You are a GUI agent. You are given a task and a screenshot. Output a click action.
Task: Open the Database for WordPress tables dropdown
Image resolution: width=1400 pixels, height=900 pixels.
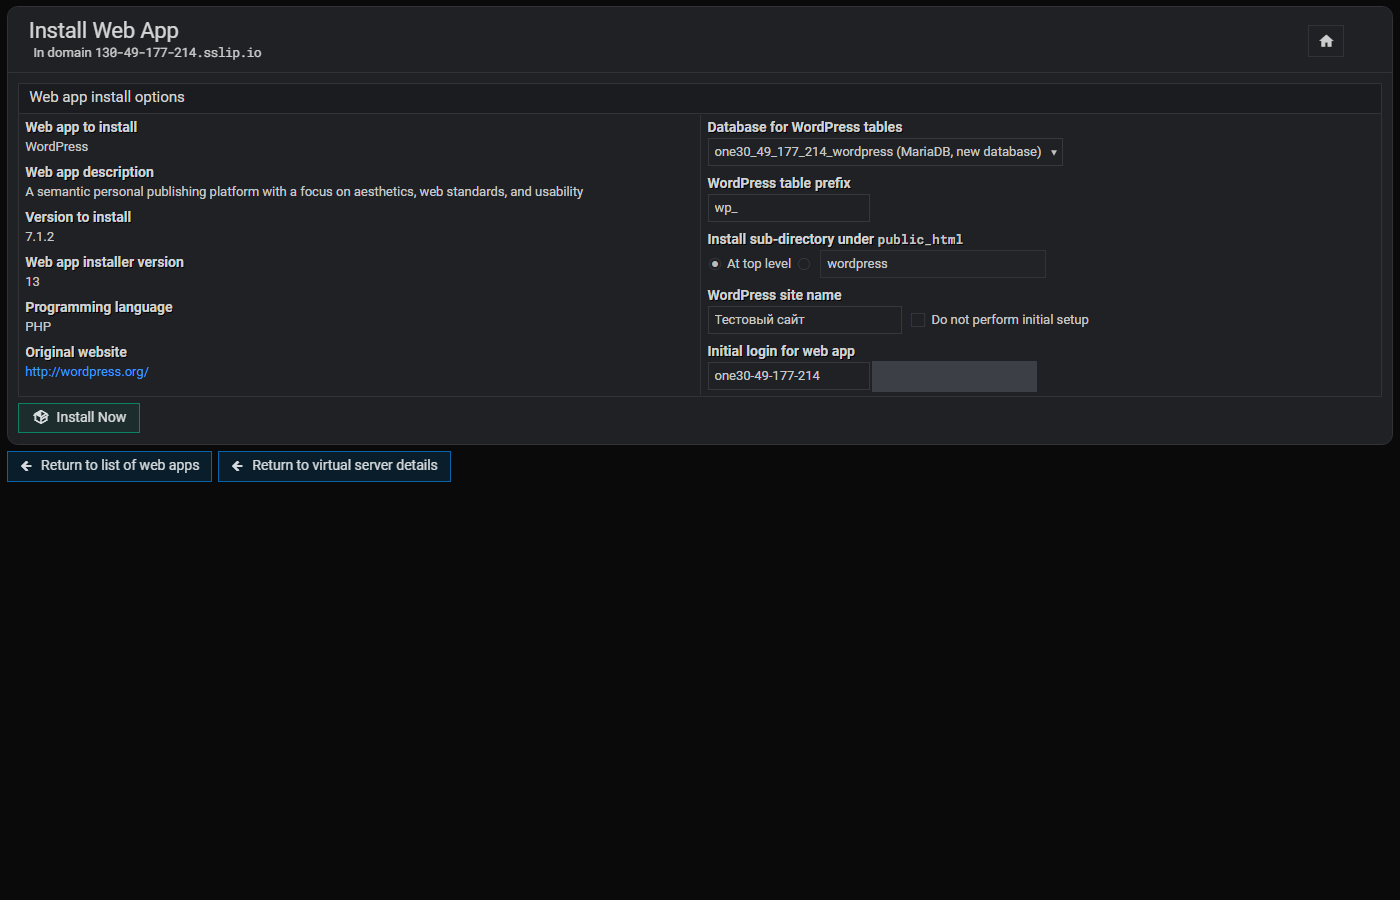coord(885,152)
